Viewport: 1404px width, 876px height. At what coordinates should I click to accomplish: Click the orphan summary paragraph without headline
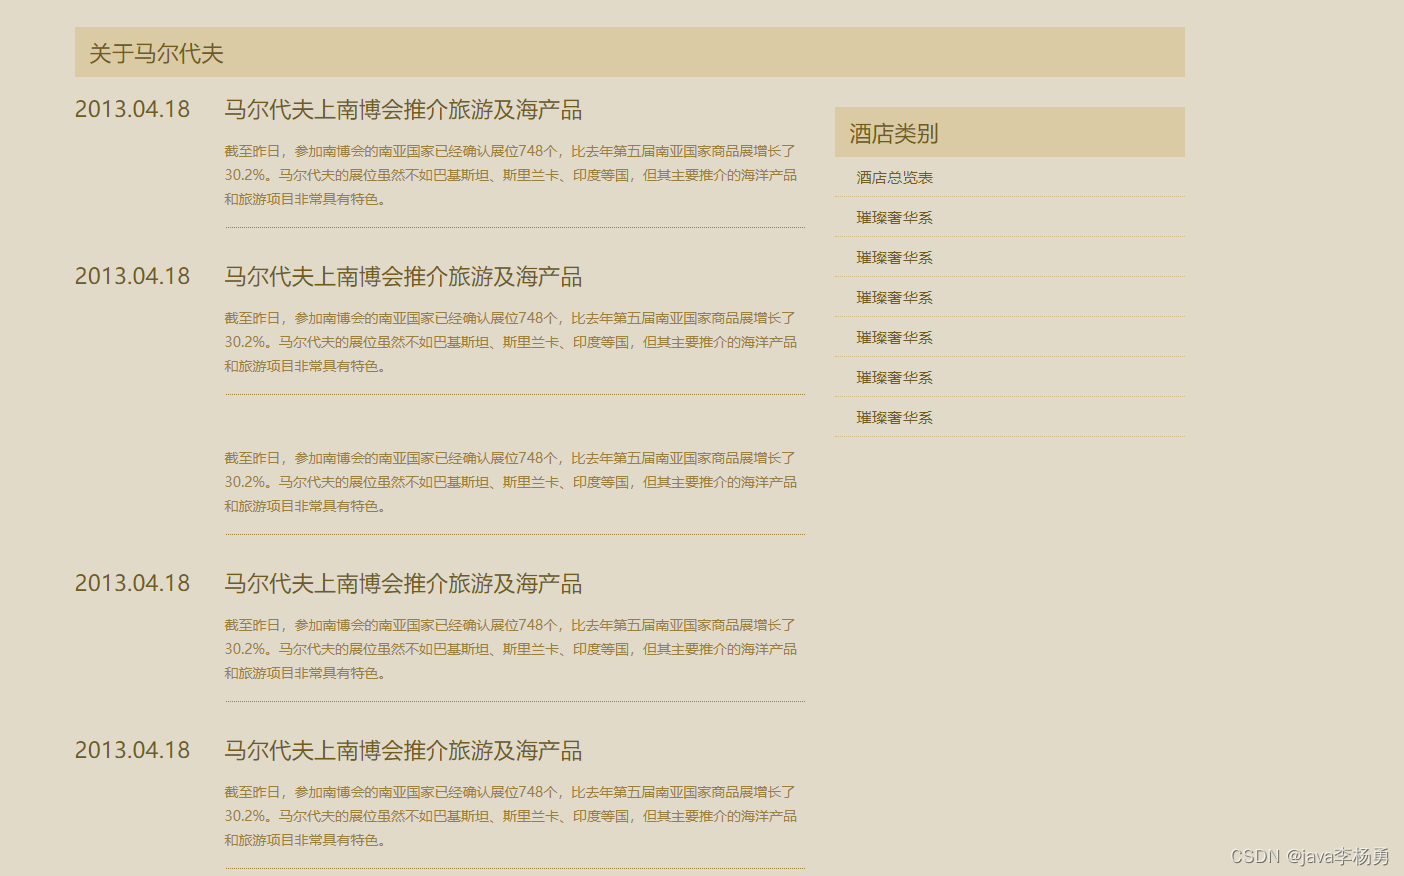click(510, 482)
